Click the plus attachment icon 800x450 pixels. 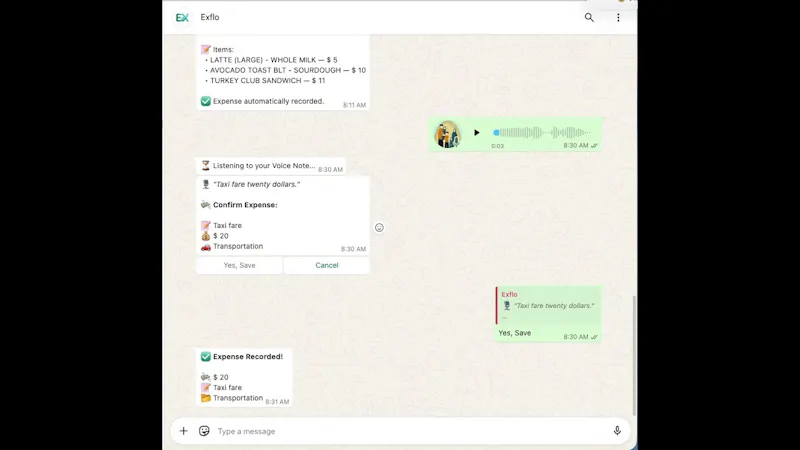click(x=184, y=431)
